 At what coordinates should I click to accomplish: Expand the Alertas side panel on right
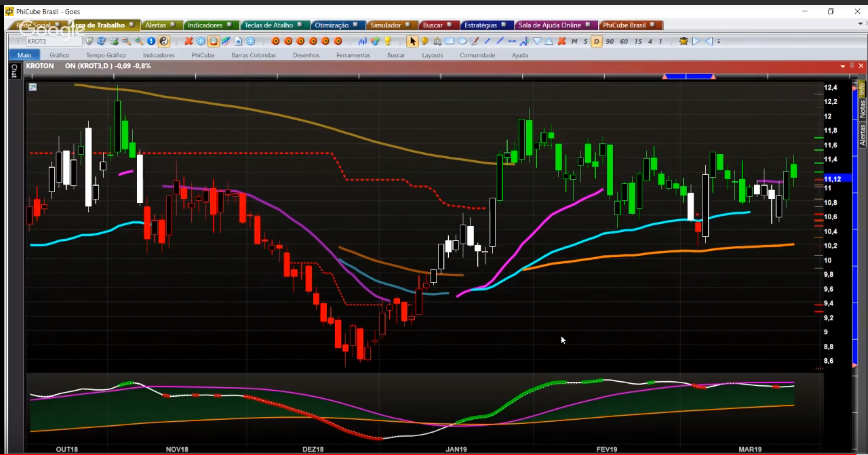[x=862, y=135]
